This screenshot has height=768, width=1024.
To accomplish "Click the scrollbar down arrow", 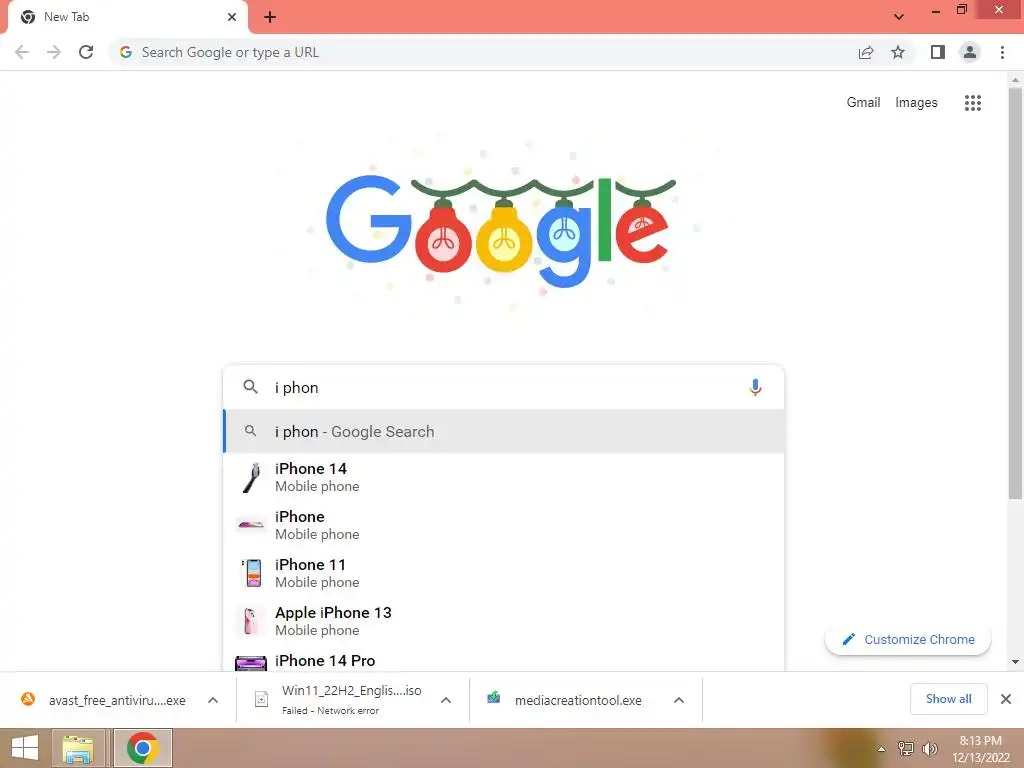I will 1015,662.
